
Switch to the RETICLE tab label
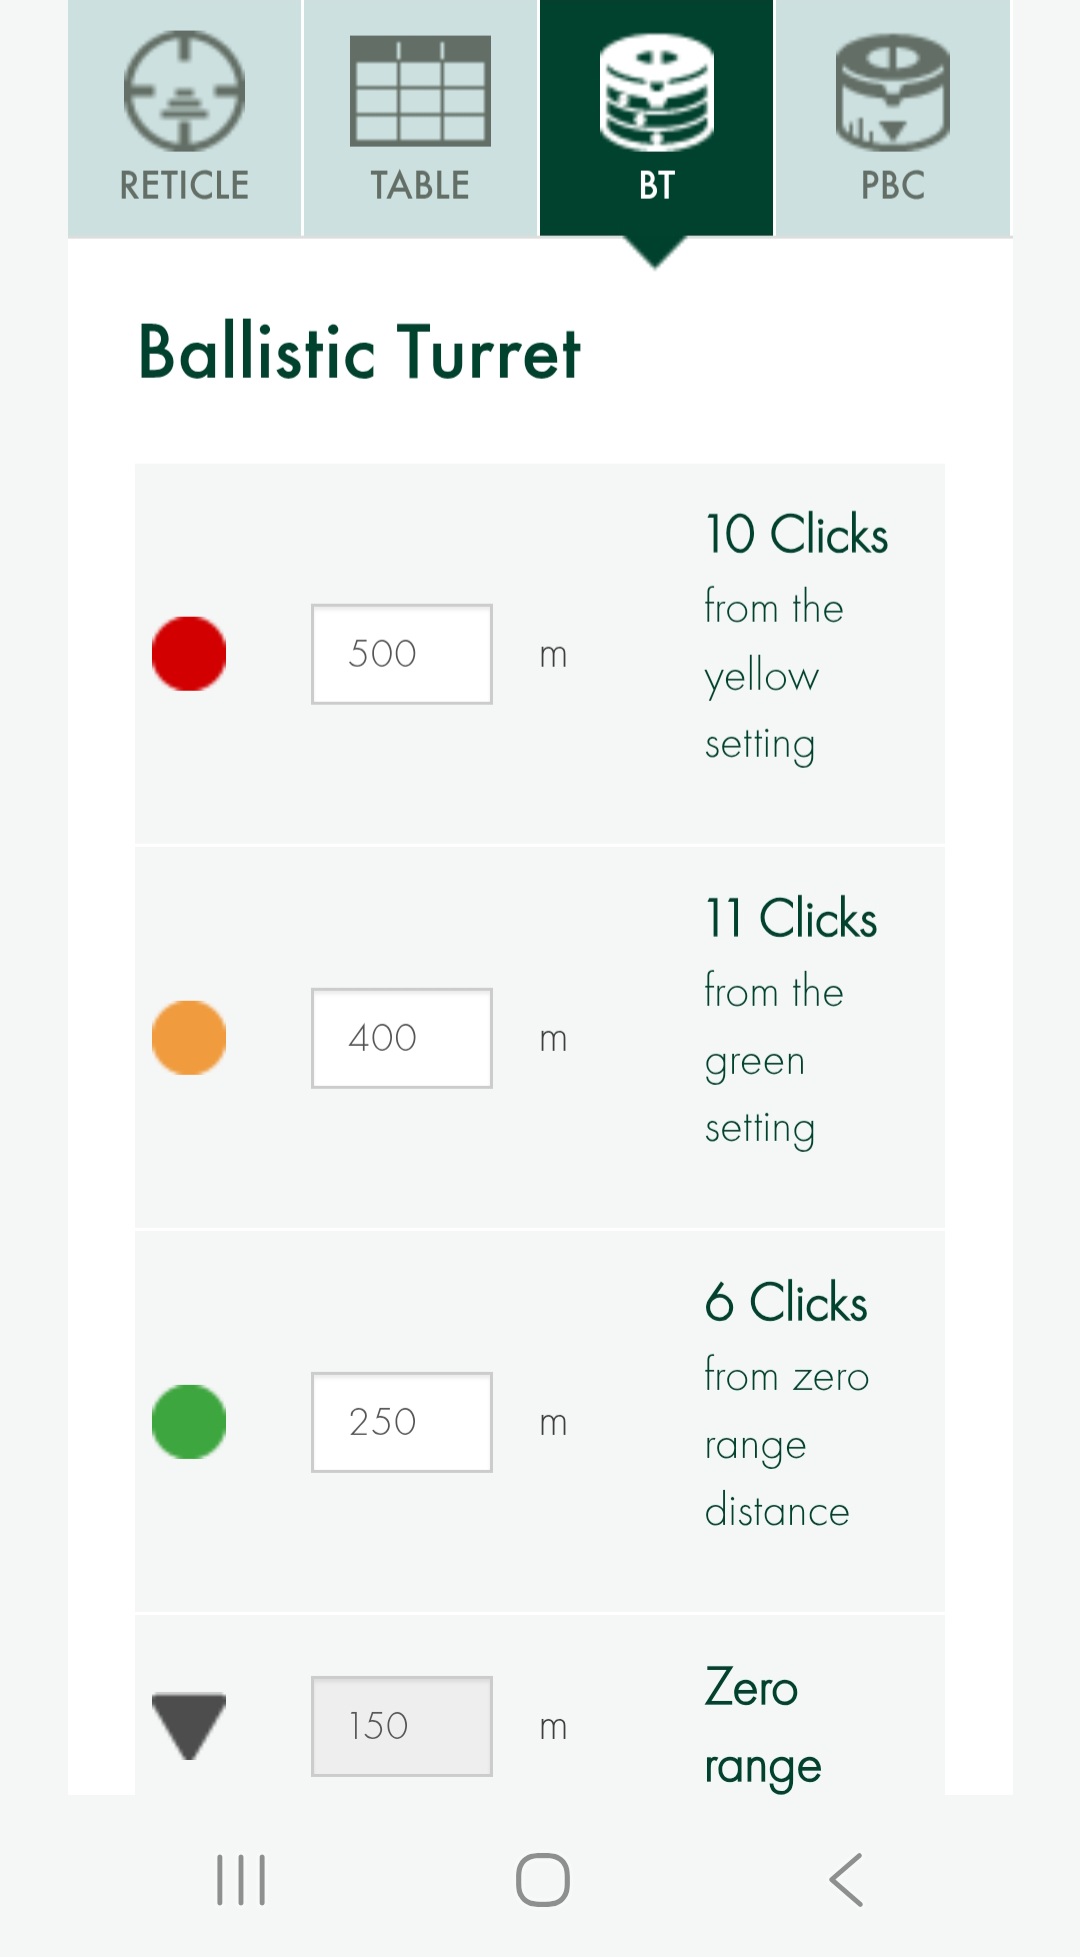pyautogui.click(x=184, y=185)
